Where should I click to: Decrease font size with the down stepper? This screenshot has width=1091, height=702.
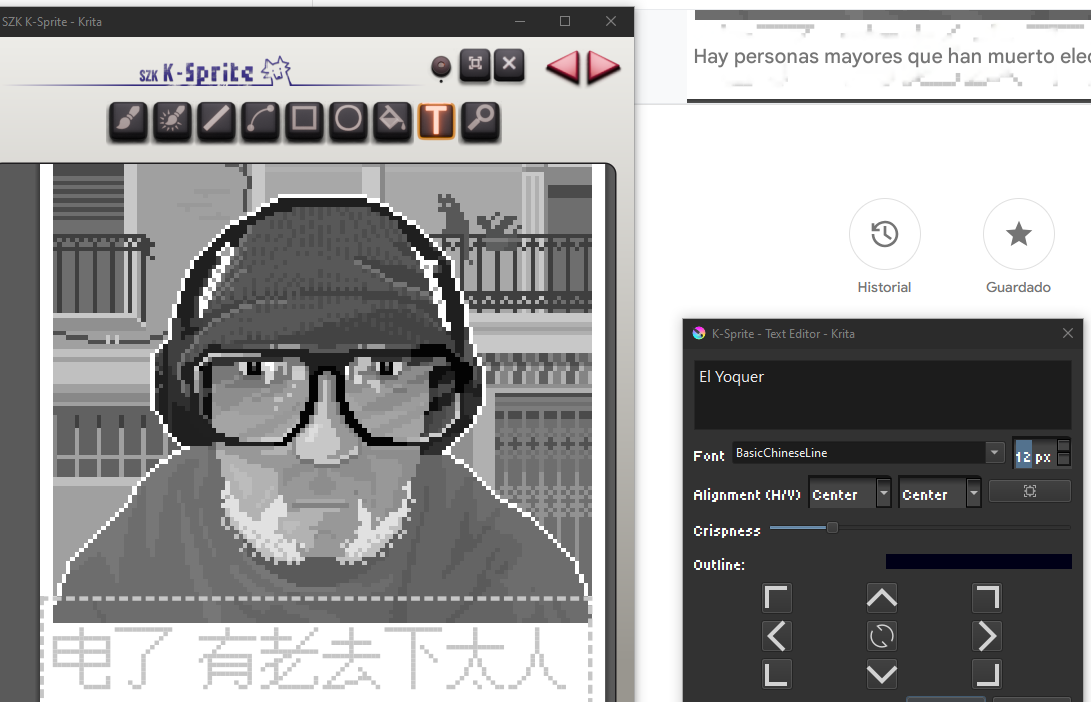click(1064, 459)
